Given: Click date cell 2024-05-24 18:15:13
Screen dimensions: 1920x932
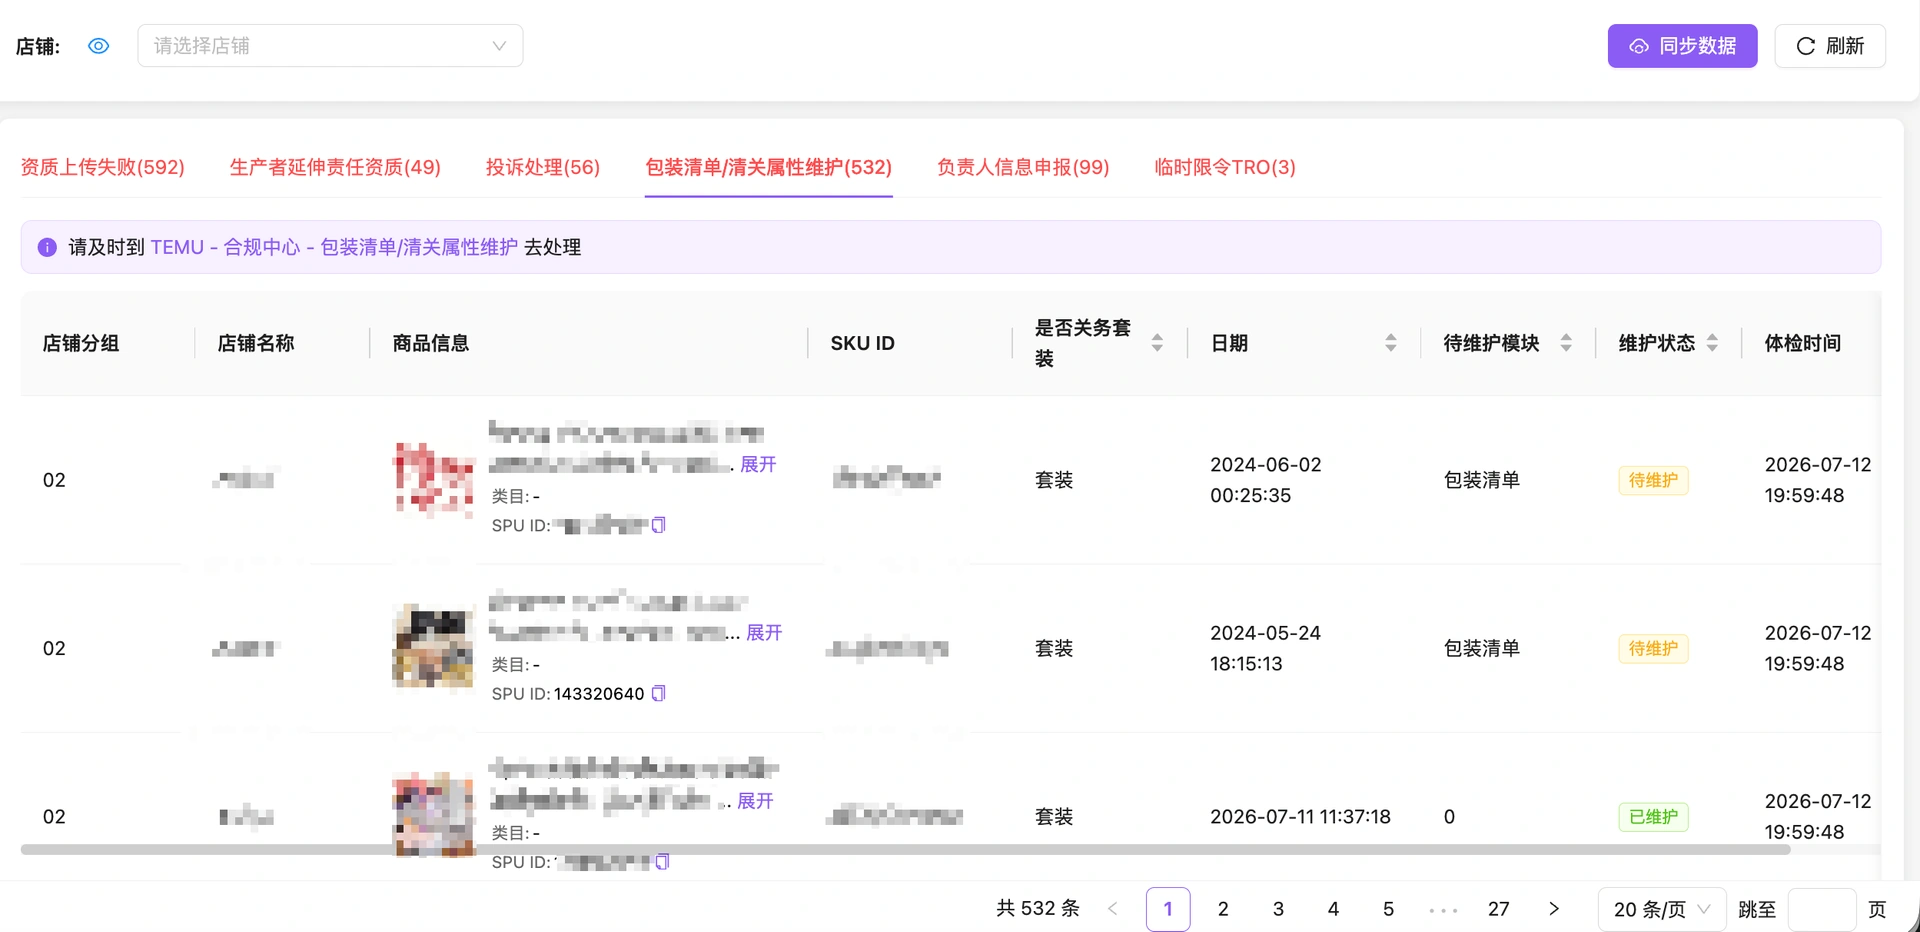Looking at the screenshot, I should (1266, 648).
